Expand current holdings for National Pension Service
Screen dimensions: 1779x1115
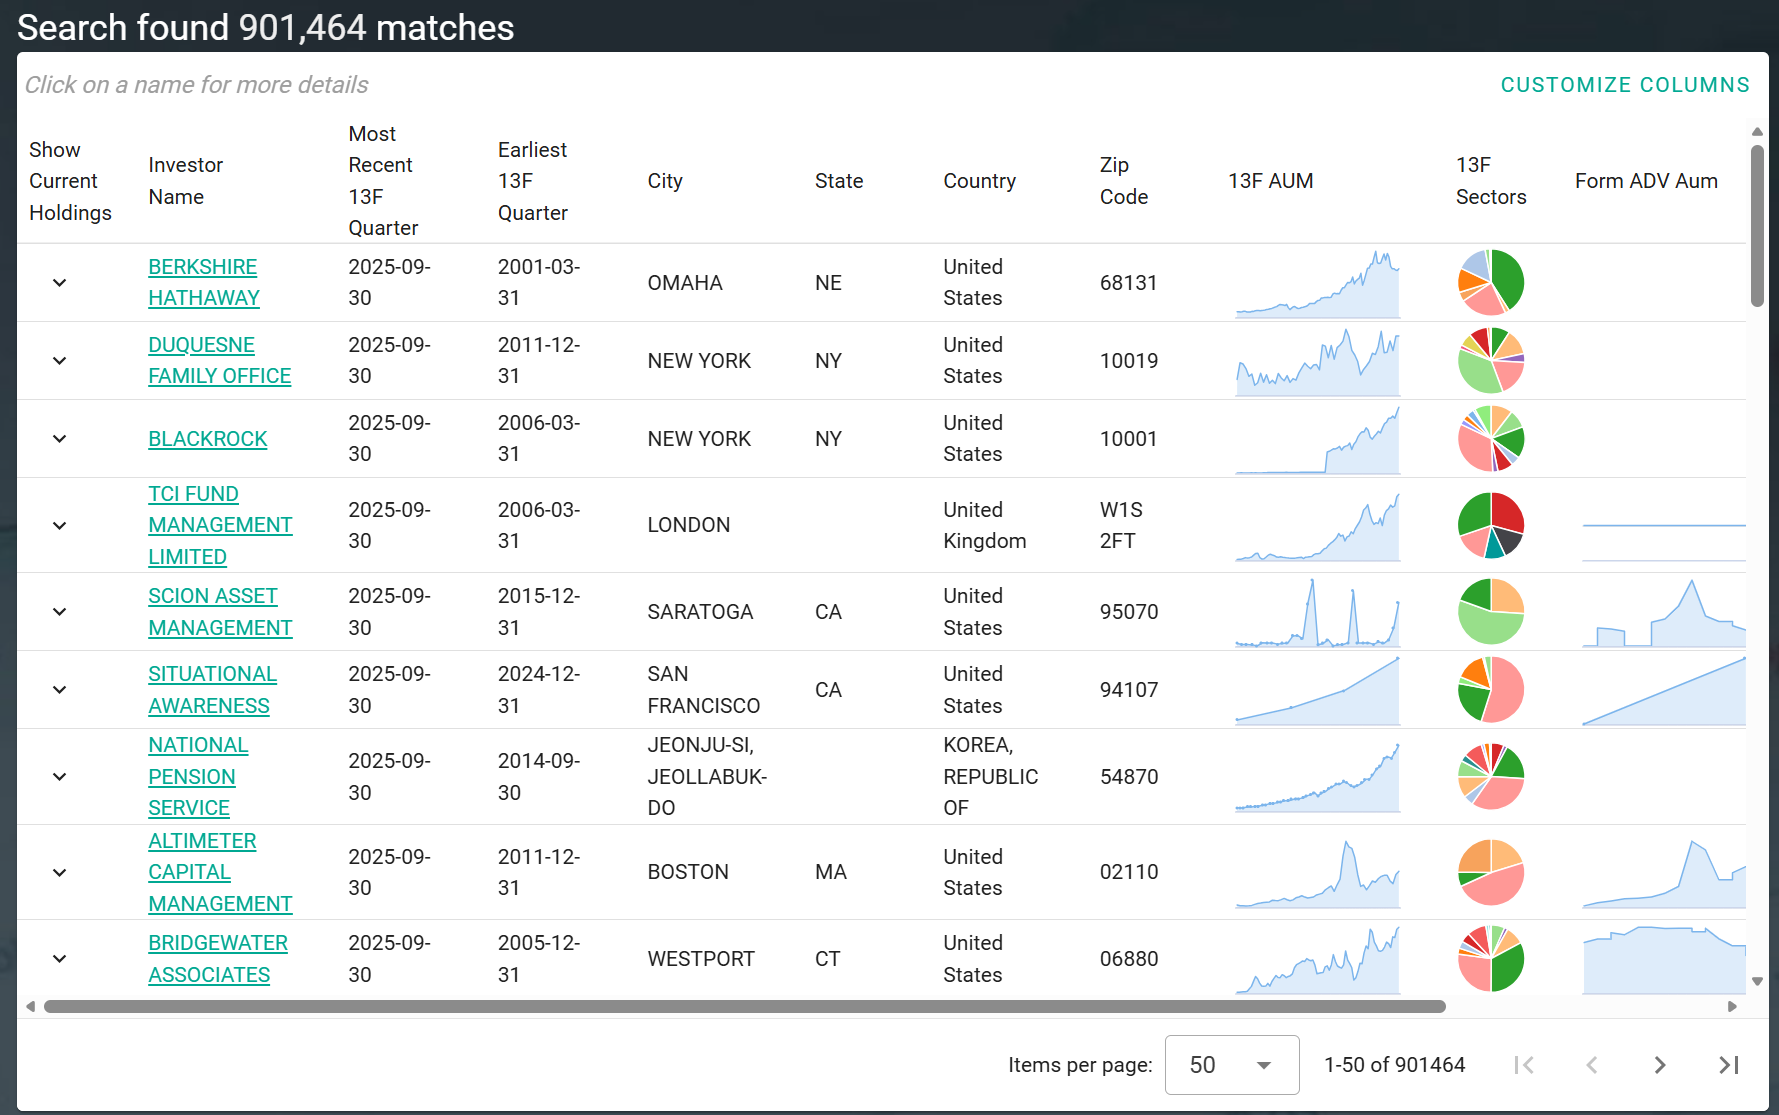60,777
